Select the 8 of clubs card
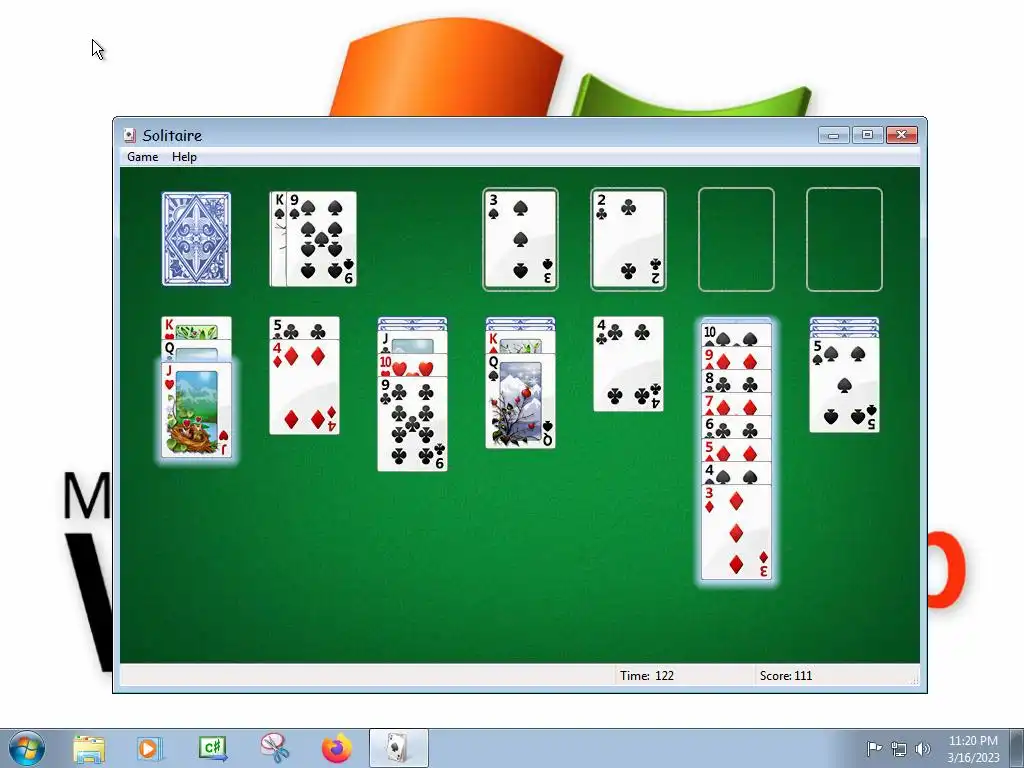 point(736,381)
